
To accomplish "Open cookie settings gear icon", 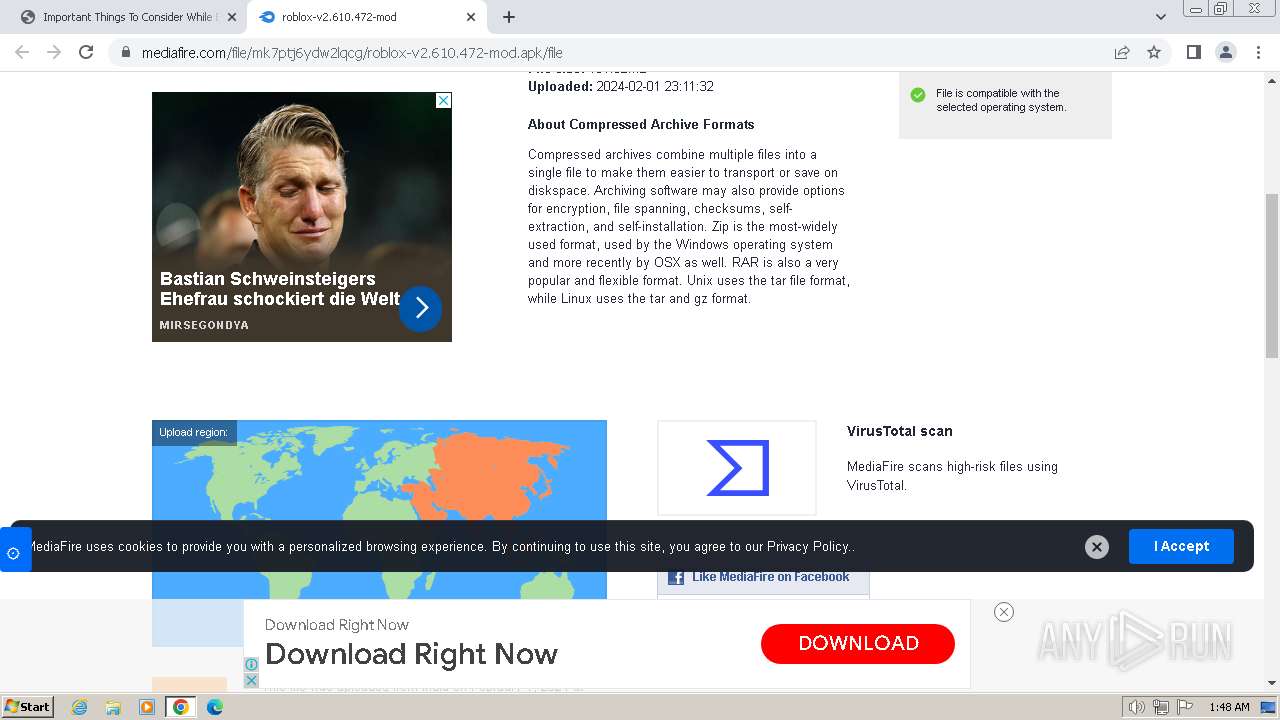I will tap(14, 552).
